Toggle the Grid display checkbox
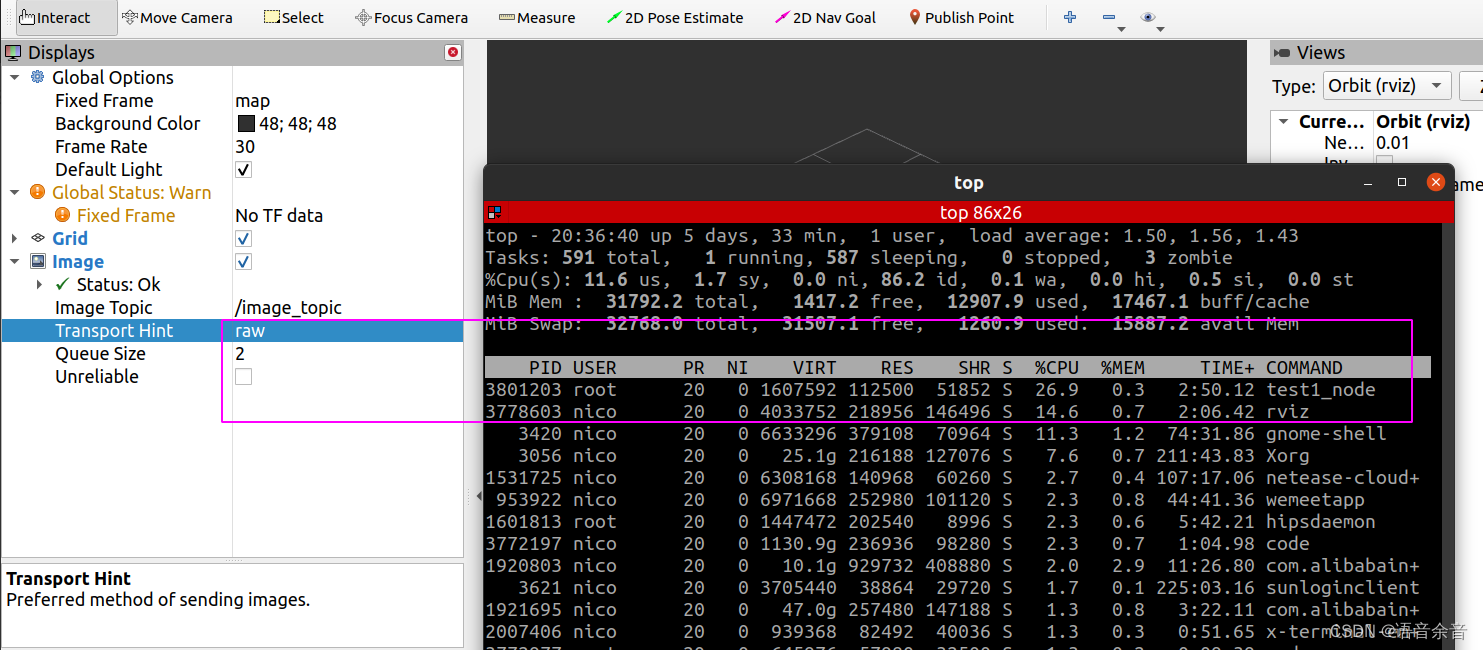This screenshot has height=650, width=1483. tap(243, 238)
